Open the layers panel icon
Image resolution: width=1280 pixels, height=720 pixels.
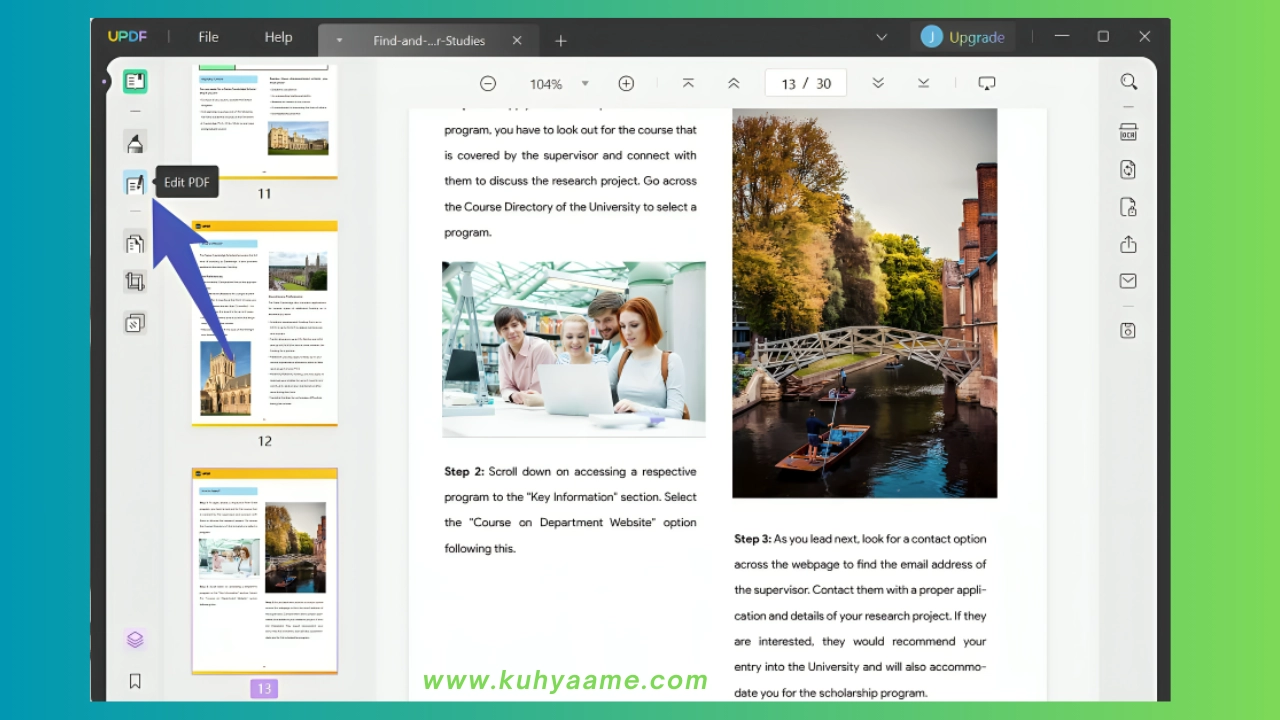point(135,639)
